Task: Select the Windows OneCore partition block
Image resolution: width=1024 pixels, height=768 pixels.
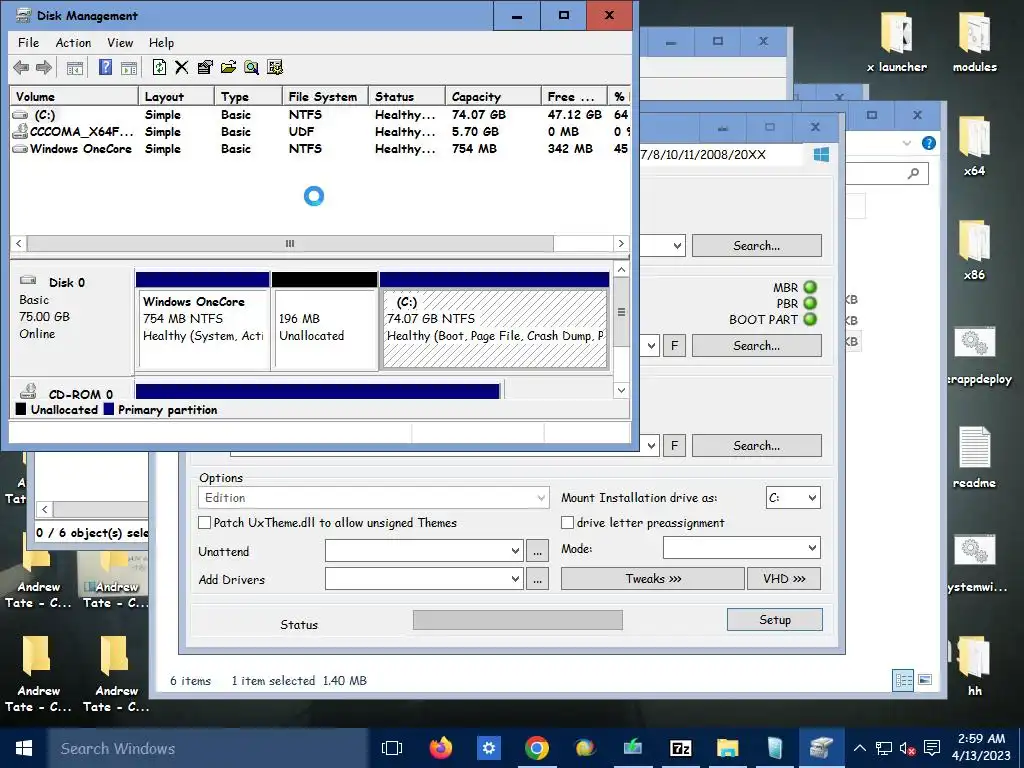Action: click(203, 321)
